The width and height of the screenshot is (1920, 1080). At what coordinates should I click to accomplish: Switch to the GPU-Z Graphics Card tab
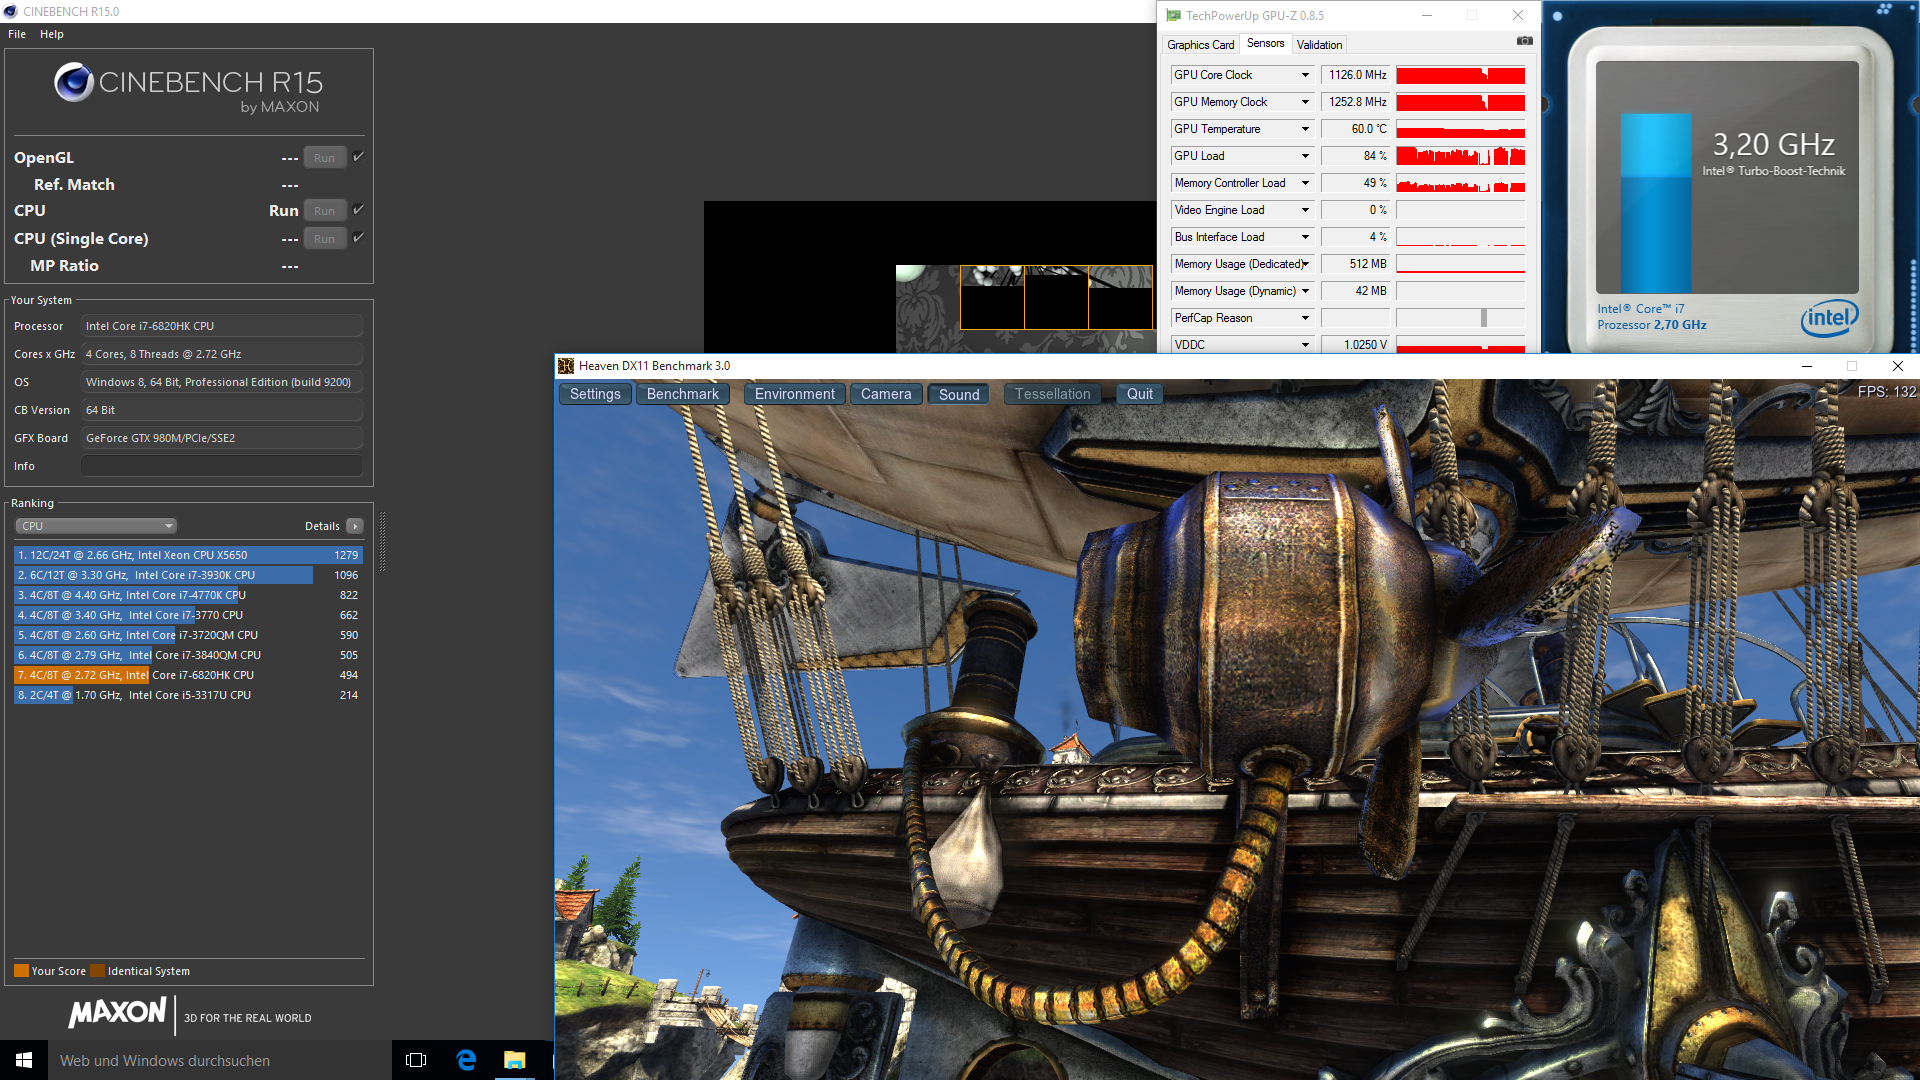click(1200, 45)
